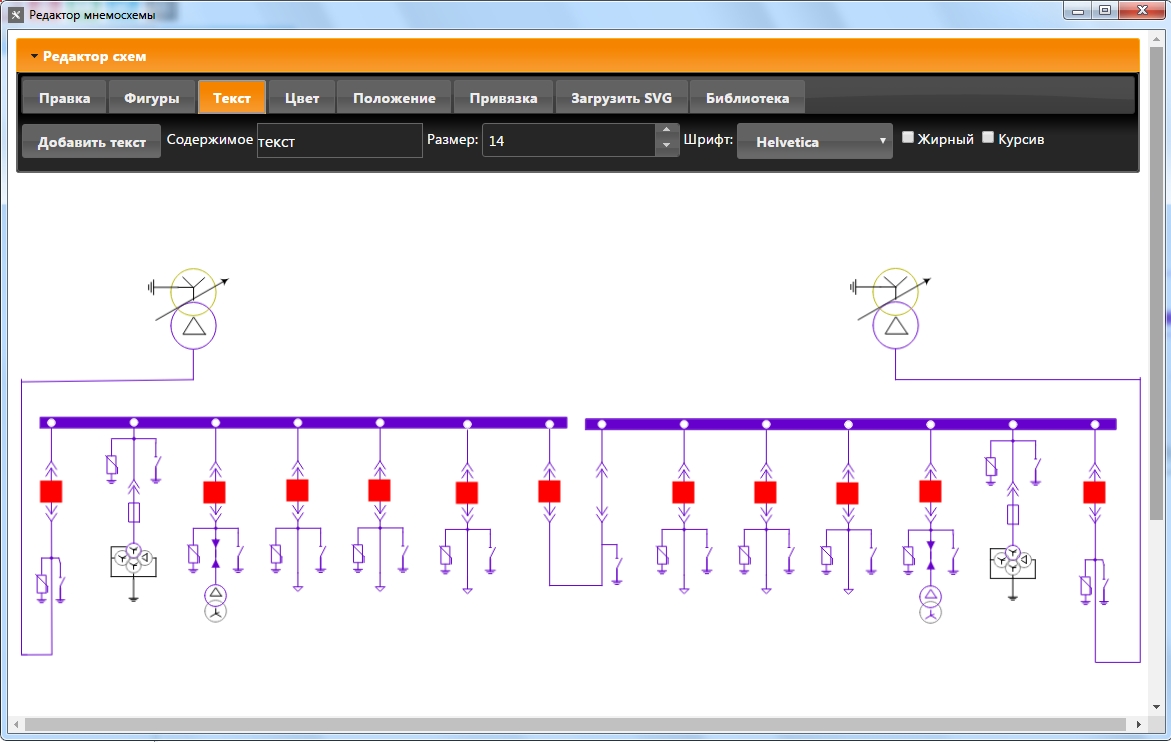Click the Содержимое text input field

tap(340, 140)
